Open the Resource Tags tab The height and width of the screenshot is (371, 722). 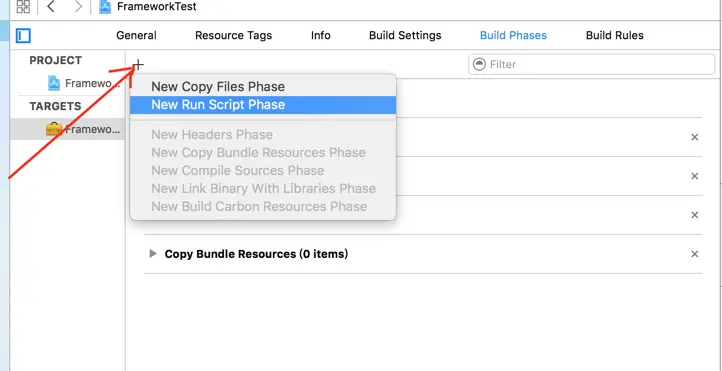click(233, 35)
